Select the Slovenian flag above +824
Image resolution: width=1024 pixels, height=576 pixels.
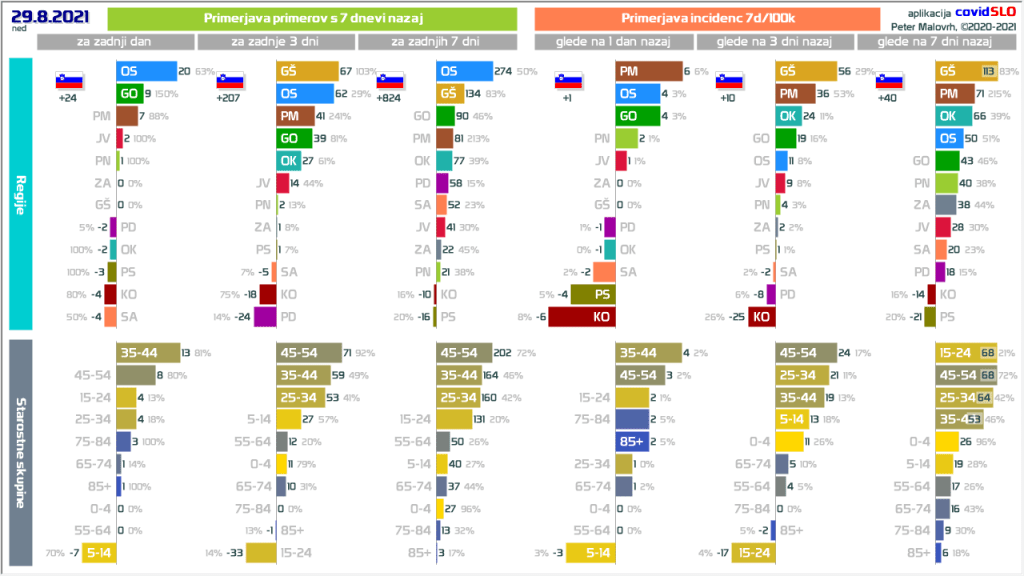(x=390, y=81)
